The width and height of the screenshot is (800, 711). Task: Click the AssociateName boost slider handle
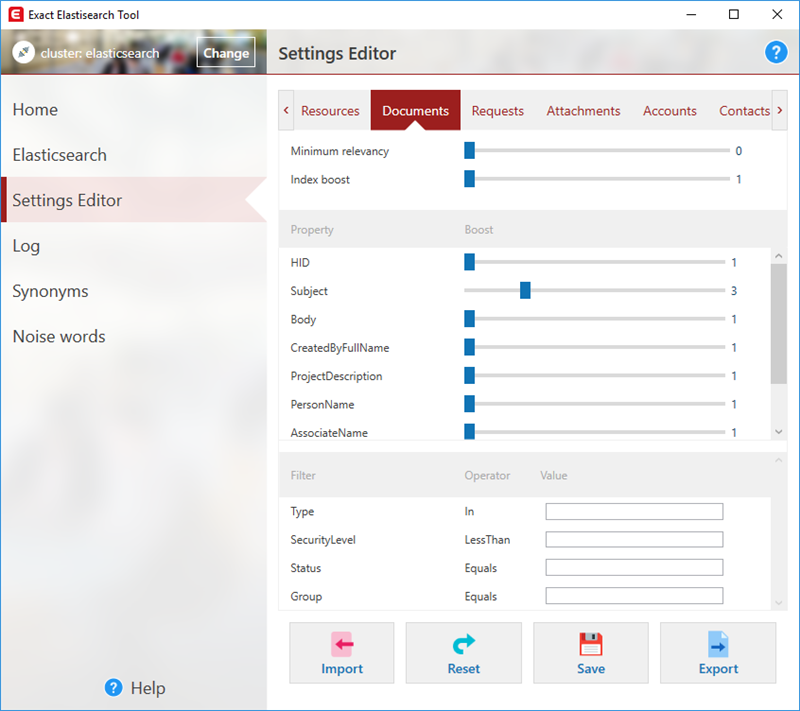469,431
